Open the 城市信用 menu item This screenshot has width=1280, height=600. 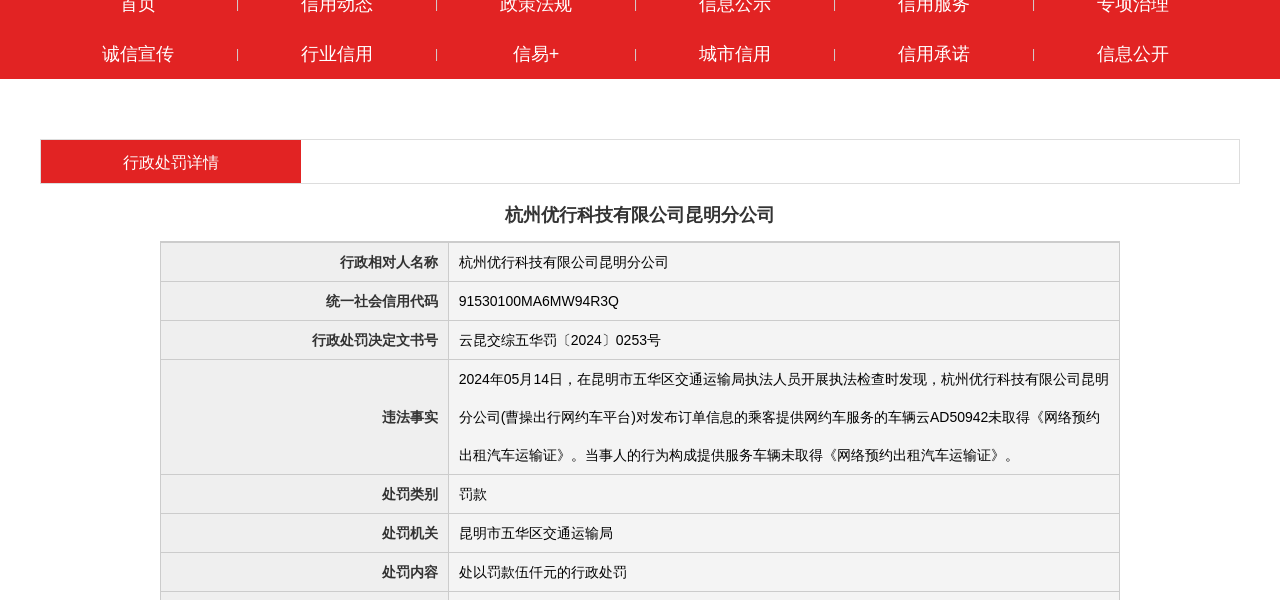pyautogui.click(x=735, y=54)
